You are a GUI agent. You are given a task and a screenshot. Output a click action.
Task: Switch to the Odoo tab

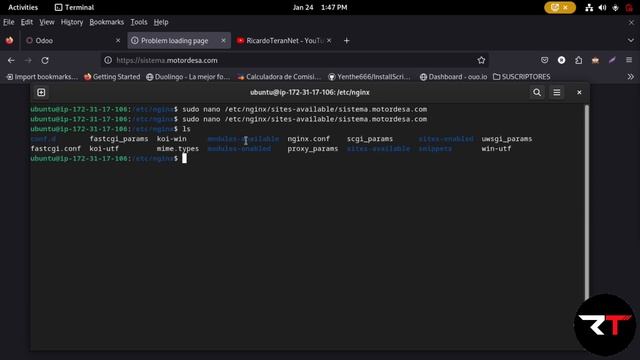pyautogui.click(x=73, y=41)
